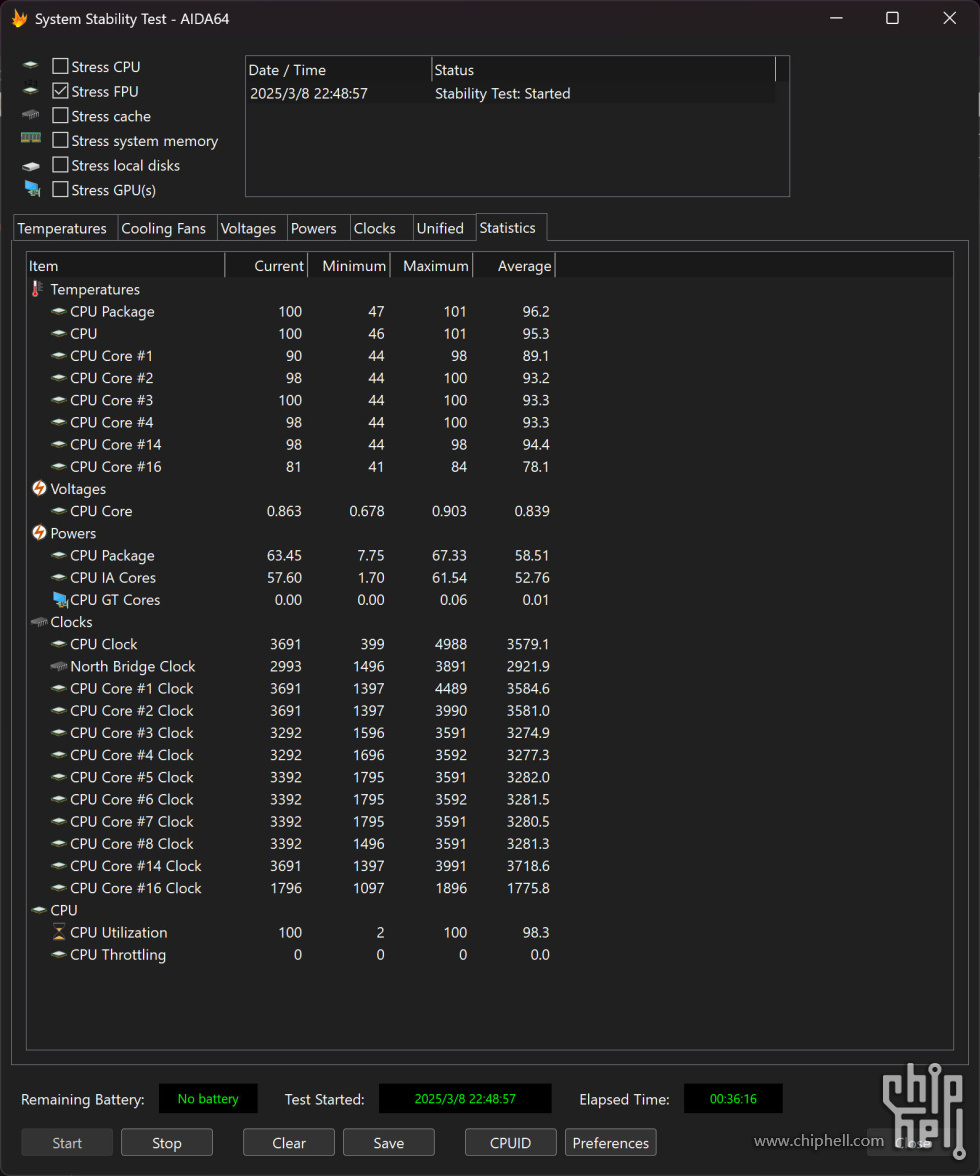Click the drive icon beside Stress local disks

31,166
